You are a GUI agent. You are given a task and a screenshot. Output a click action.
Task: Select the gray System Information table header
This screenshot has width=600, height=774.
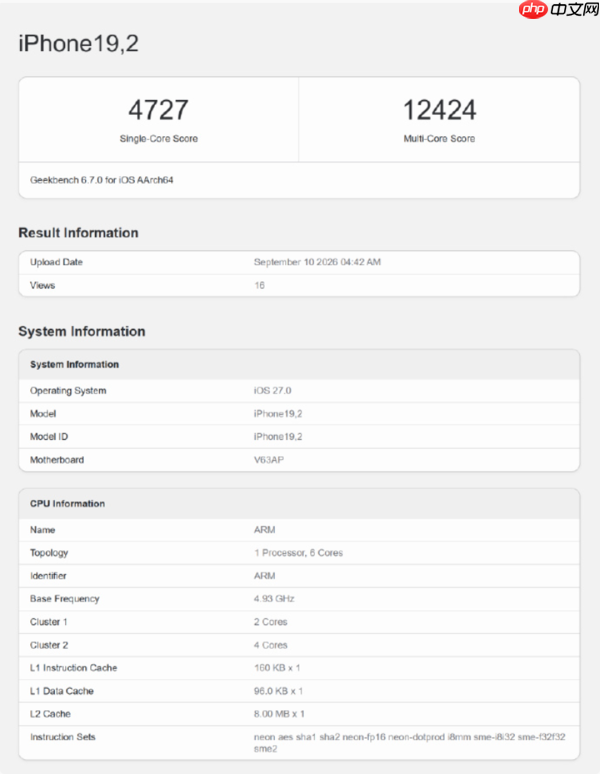pyautogui.click(x=299, y=364)
